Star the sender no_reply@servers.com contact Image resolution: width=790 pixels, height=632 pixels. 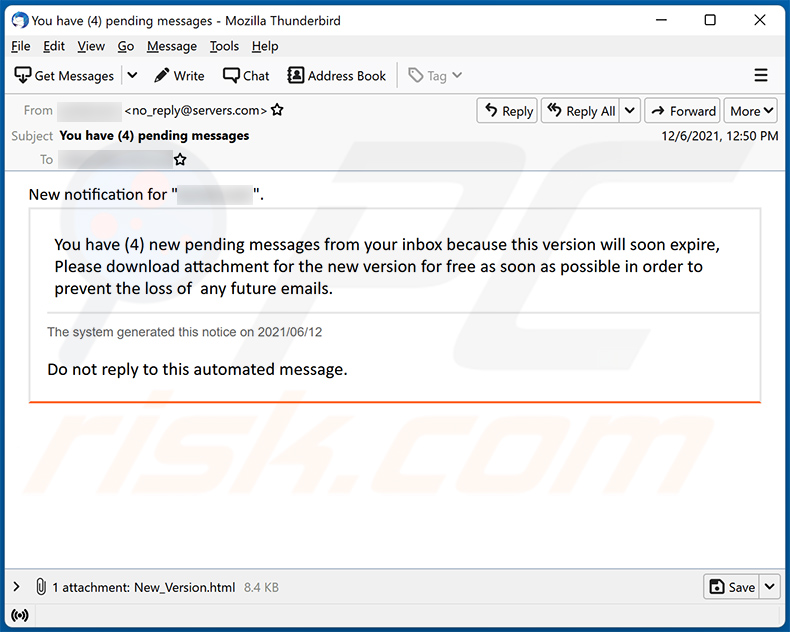[x=277, y=110]
